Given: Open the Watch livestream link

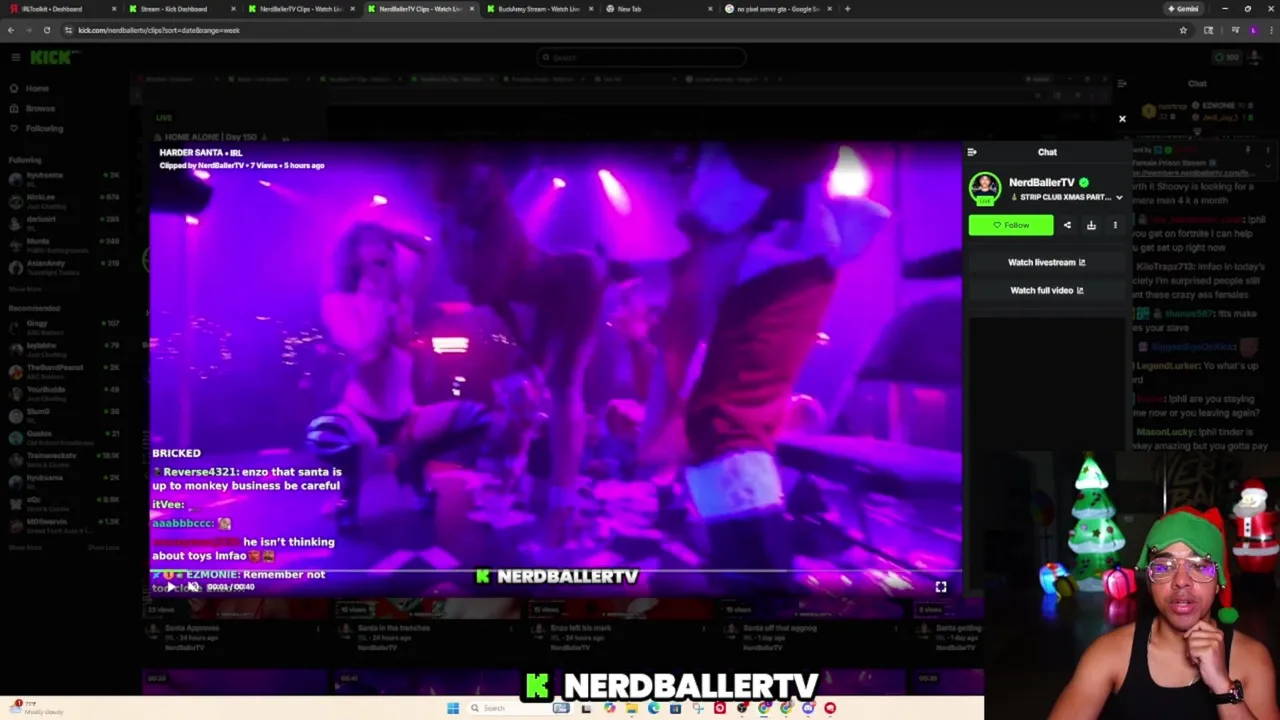Looking at the screenshot, I should (x=1046, y=262).
